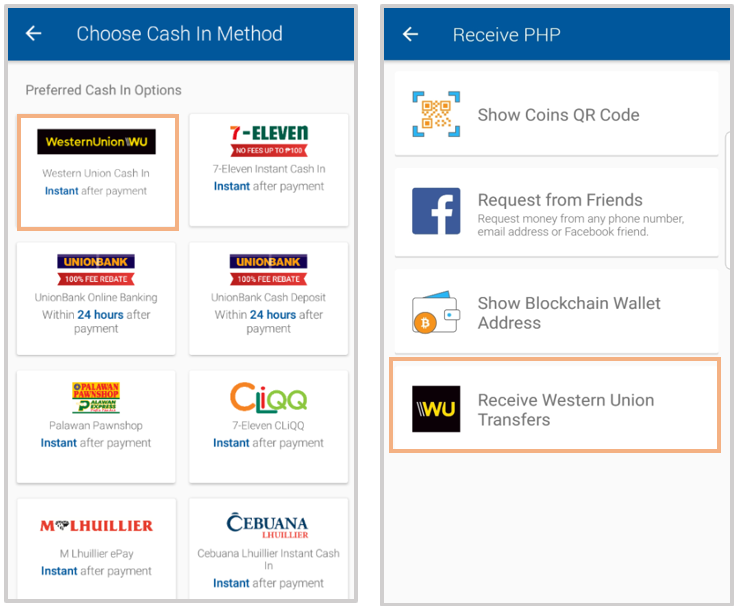Choose UnionBank Cash Deposit option

[269, 298]
